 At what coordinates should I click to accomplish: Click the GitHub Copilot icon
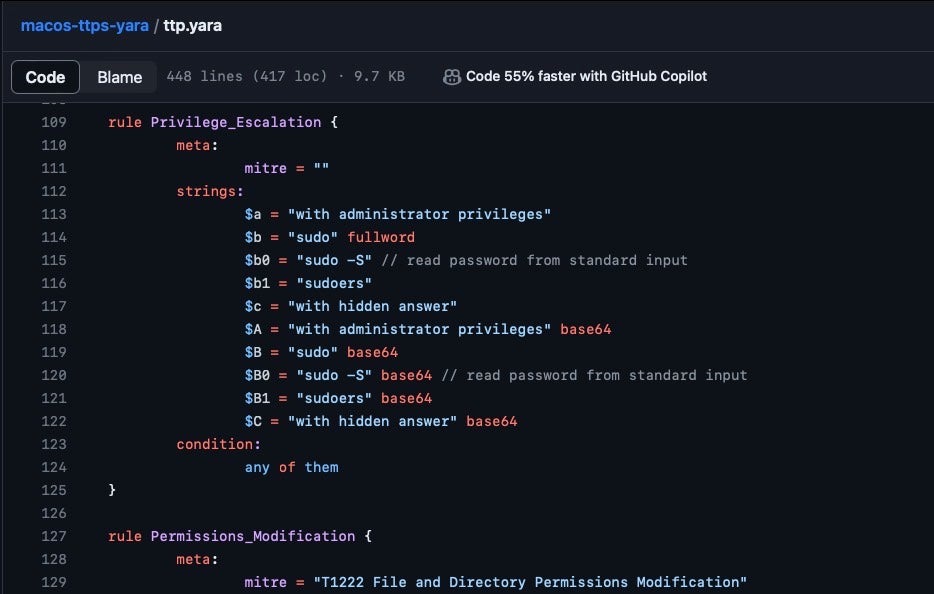[x=452, y=77]
